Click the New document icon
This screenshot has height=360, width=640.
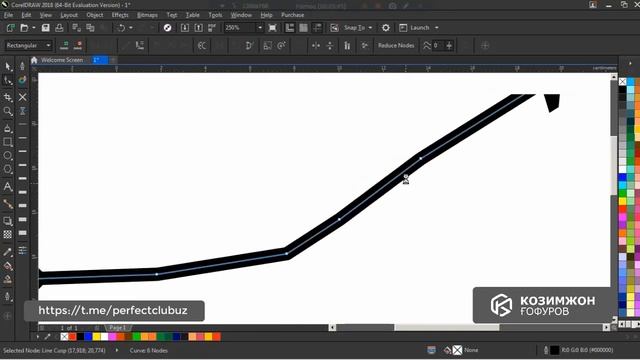pyautogui.click(x=11, y=28)
